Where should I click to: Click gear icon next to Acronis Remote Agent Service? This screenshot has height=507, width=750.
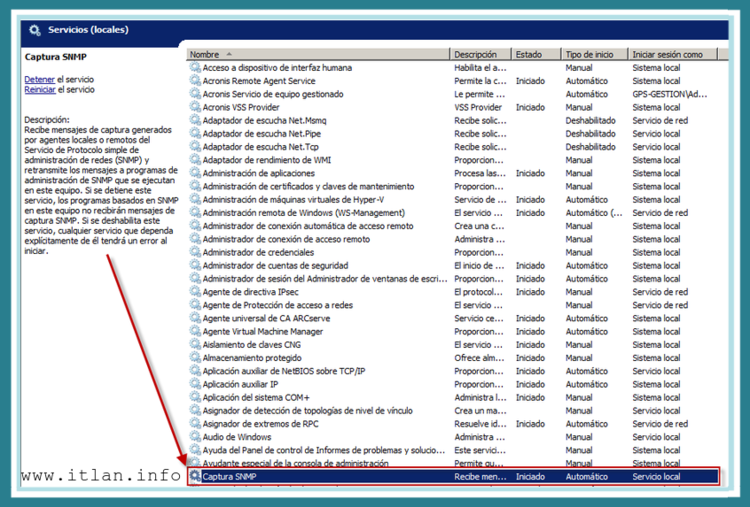click(195, 81)
